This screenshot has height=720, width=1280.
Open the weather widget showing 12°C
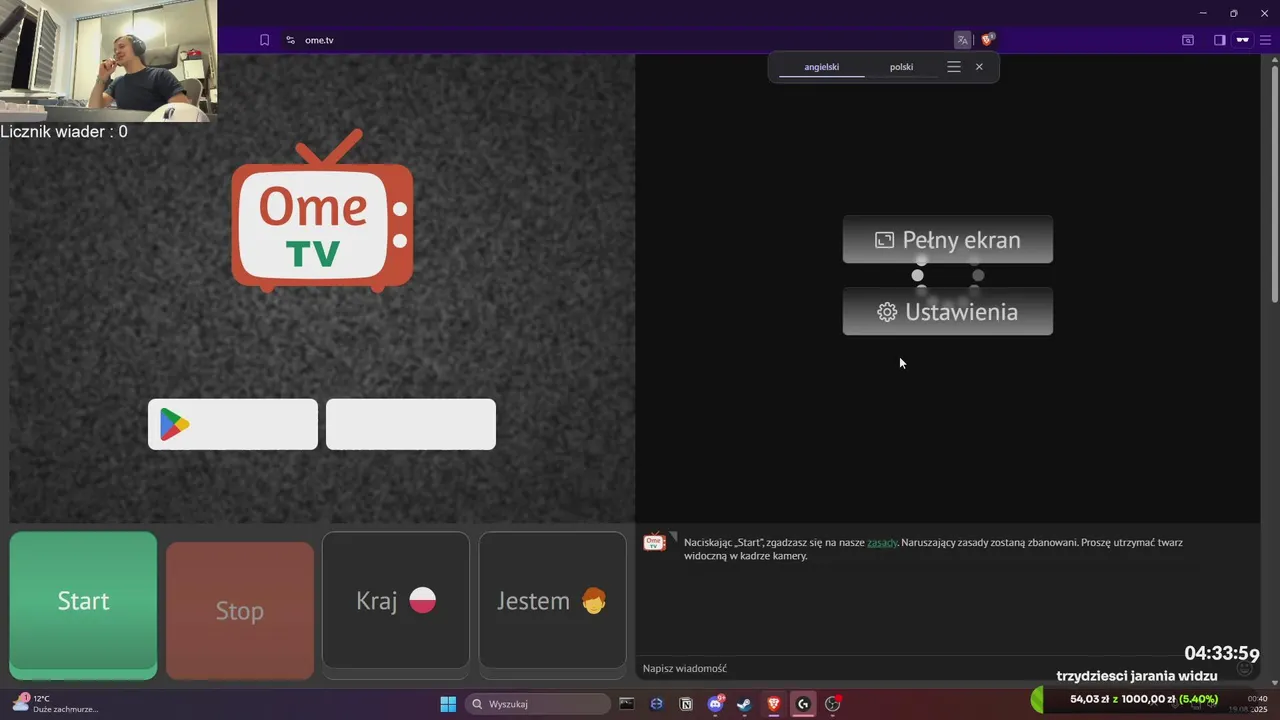55,704
